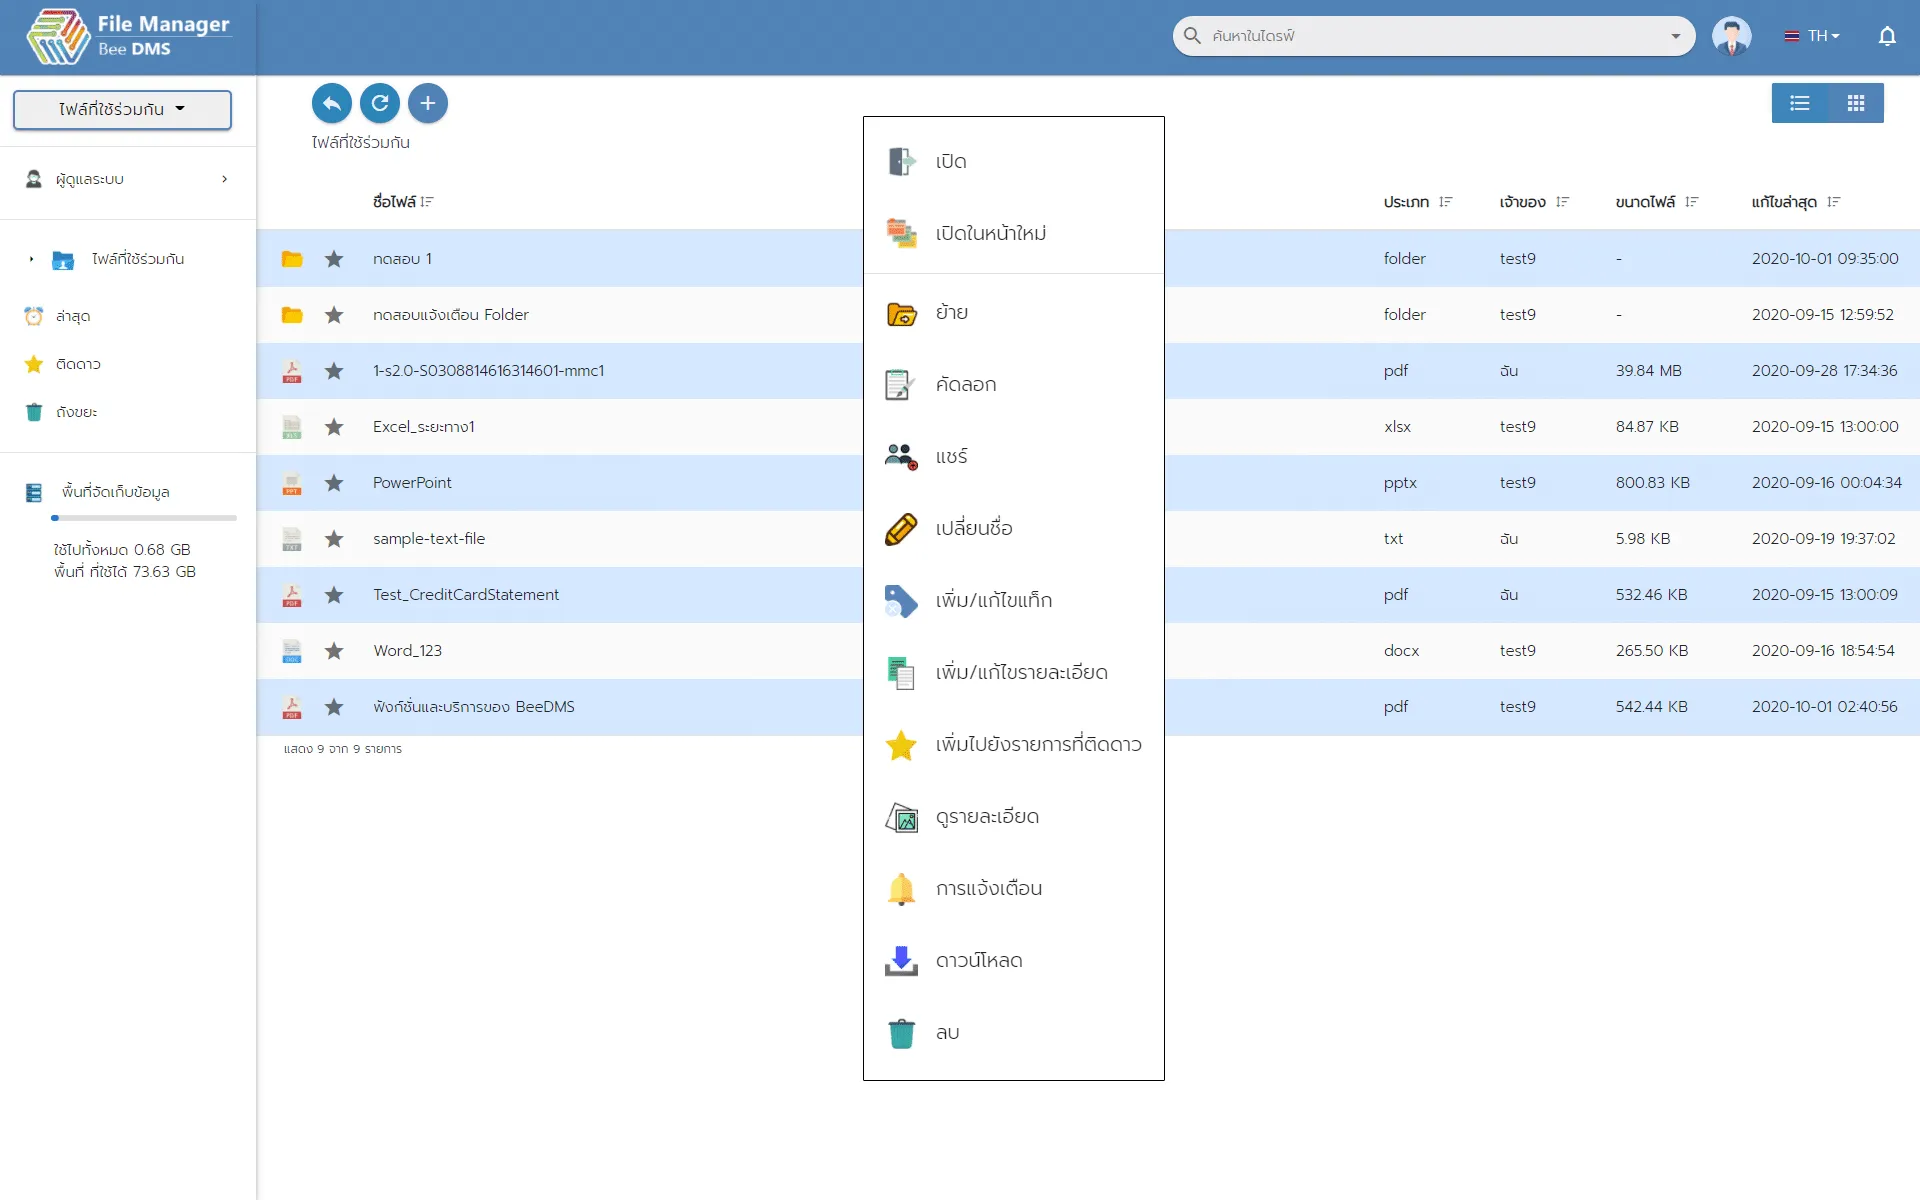The image size is (1920, 1200).
Task: Switch to list view layout
Action: 1799,103
